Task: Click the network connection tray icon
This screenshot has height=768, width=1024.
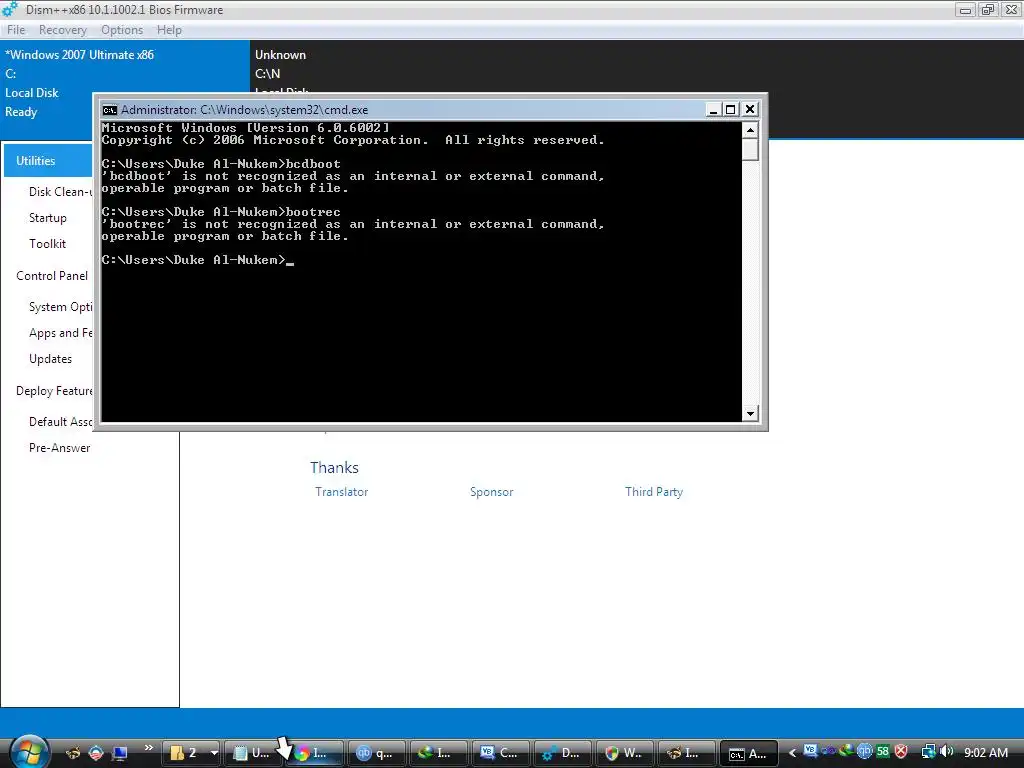Action: tap(928, 752)
